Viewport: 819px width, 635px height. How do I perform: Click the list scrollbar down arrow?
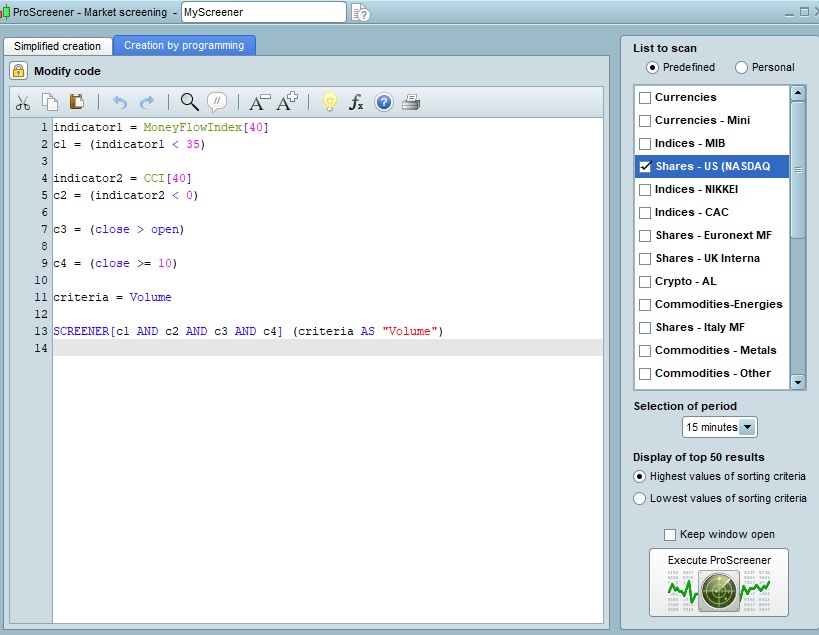click(x=797, y=381)
